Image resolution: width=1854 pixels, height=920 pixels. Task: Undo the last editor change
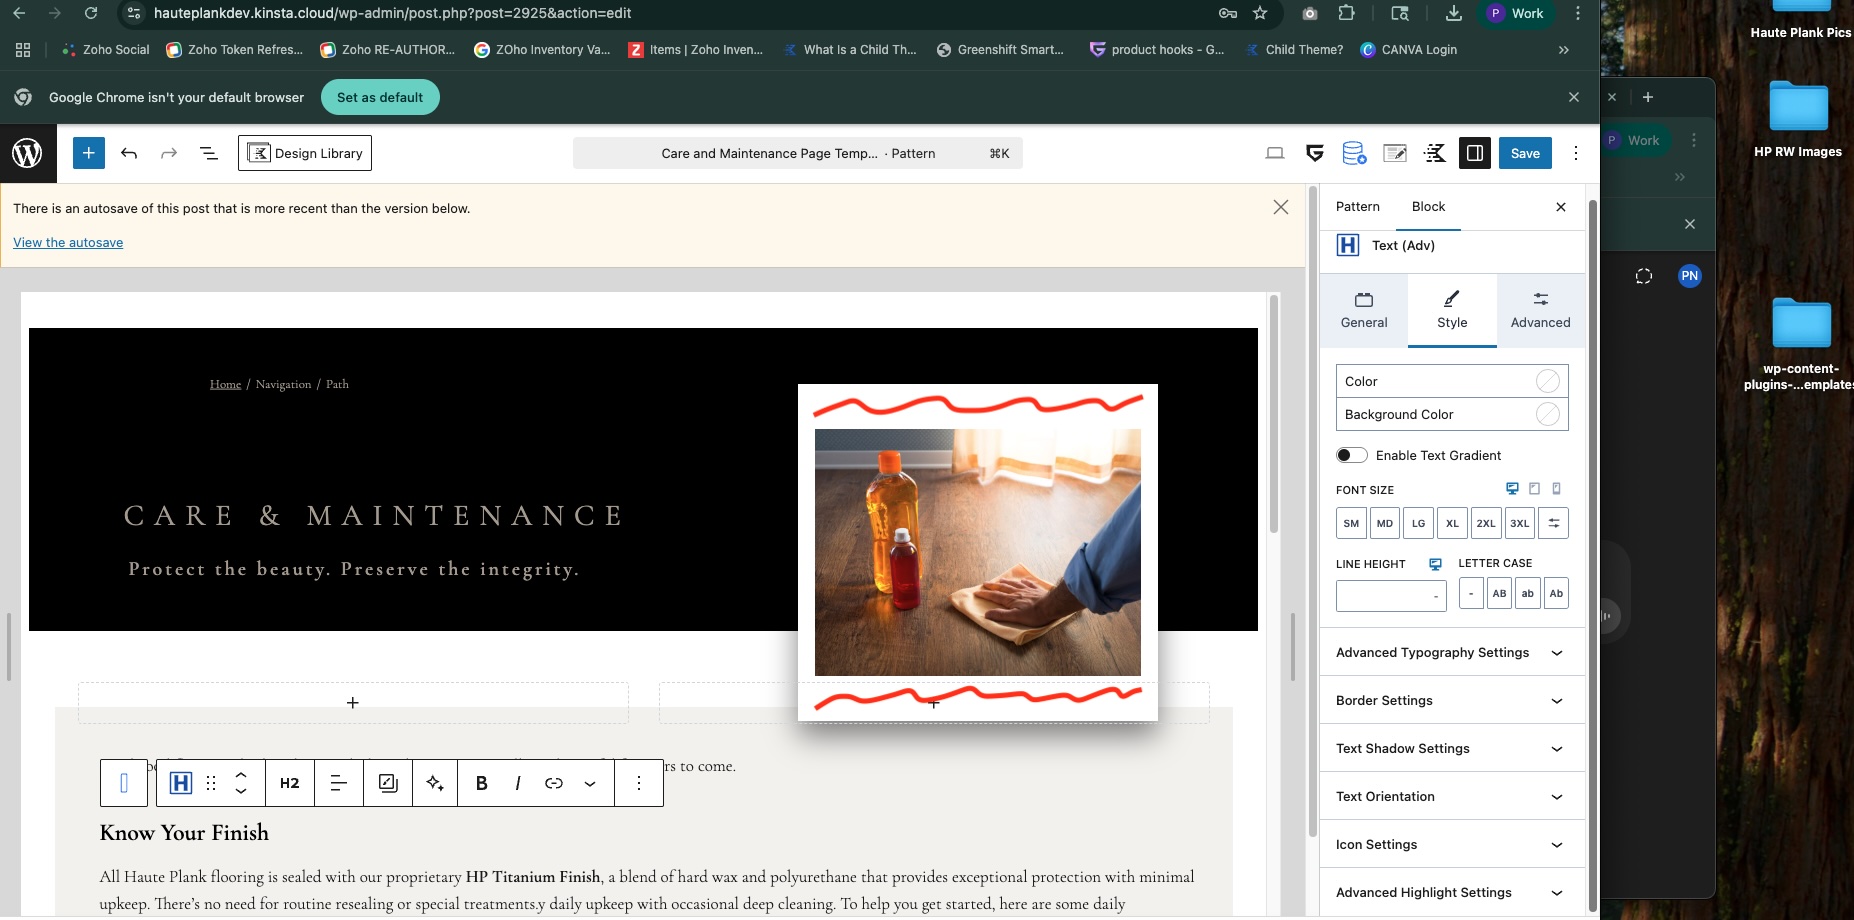pyautogui.click(x=129, y=153)
